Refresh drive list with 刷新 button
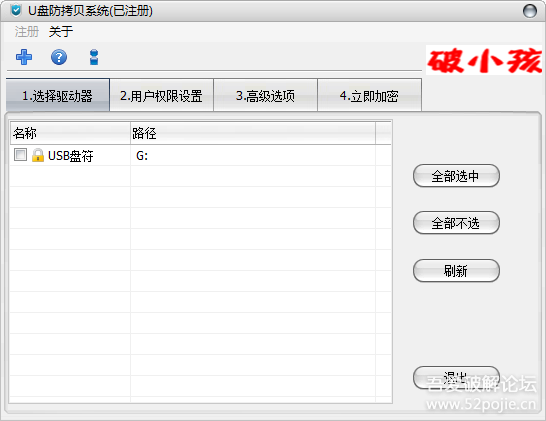546x421 pixels. click(456, 271)
